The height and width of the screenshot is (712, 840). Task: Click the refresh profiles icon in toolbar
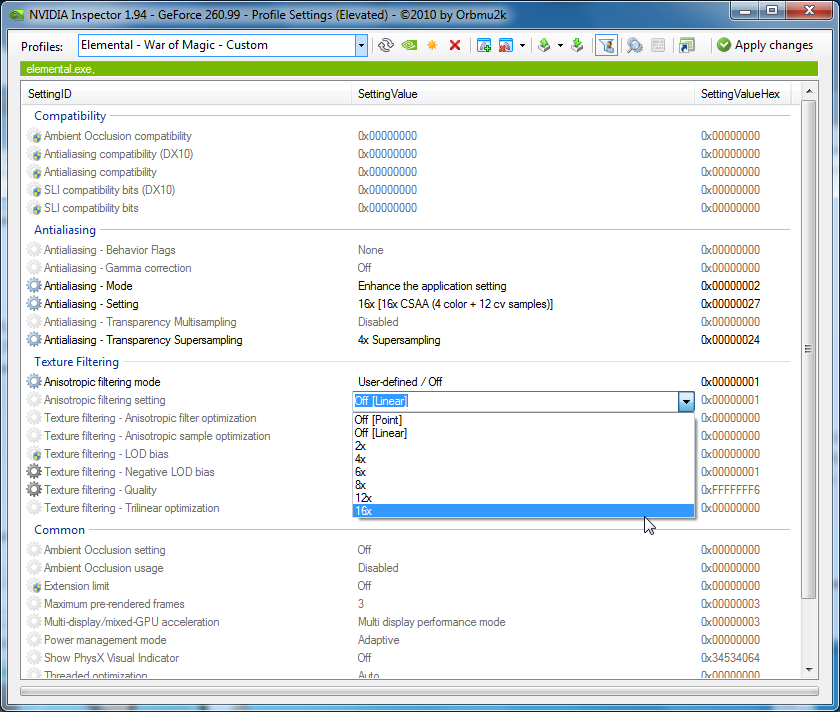coord(386,45)
